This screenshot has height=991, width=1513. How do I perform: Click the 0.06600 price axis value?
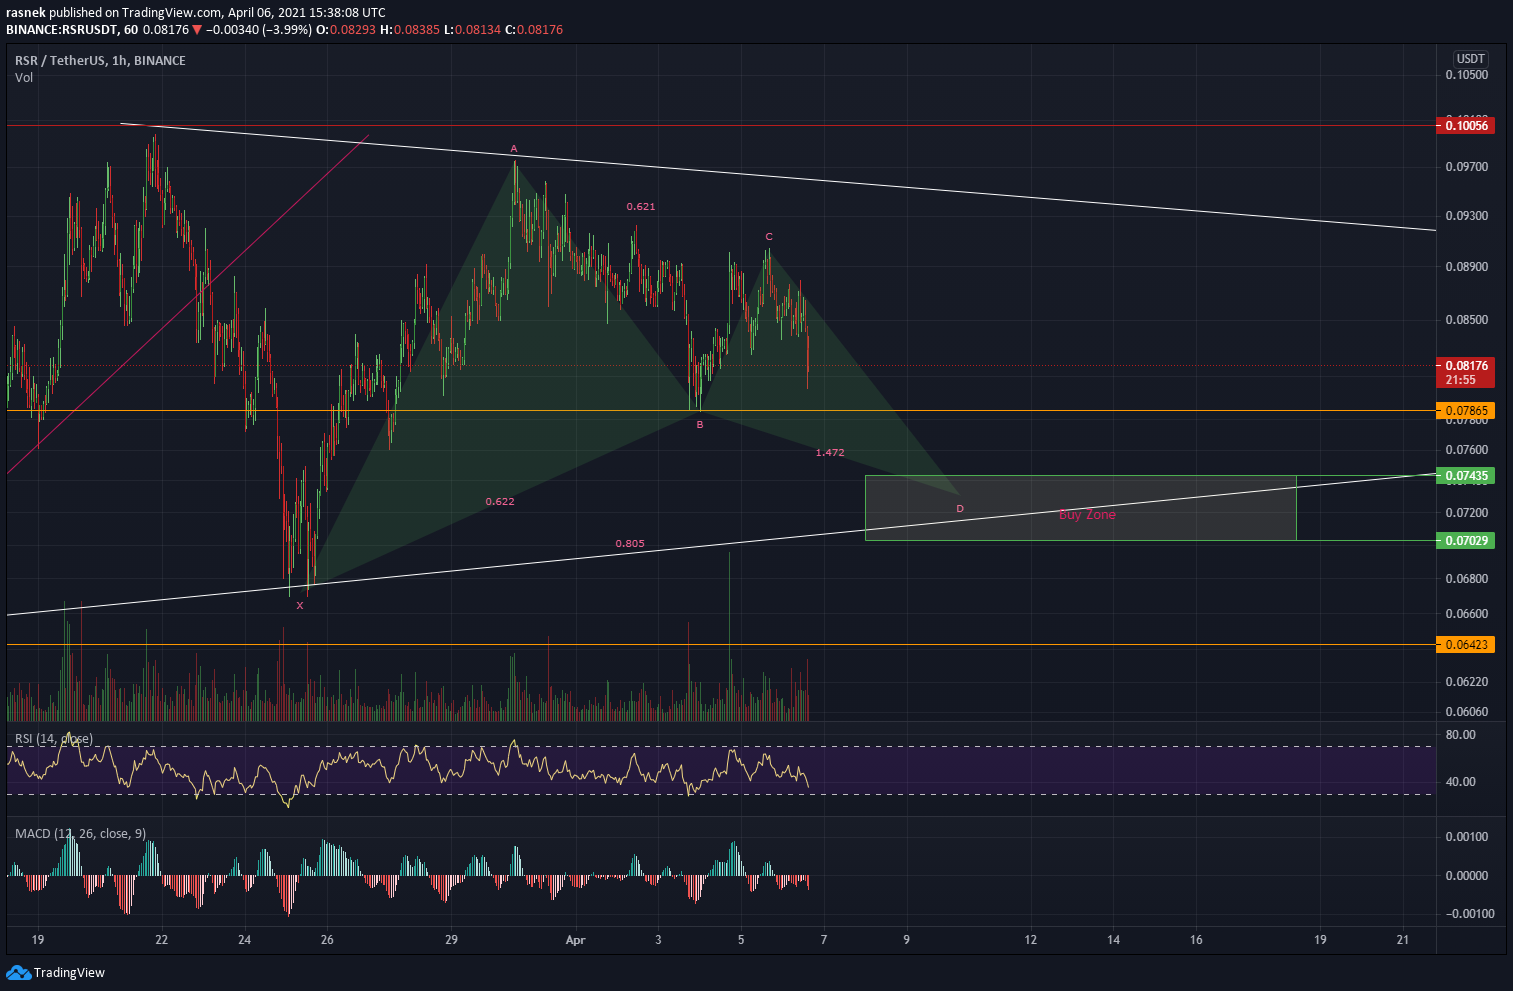(1467, 614)
